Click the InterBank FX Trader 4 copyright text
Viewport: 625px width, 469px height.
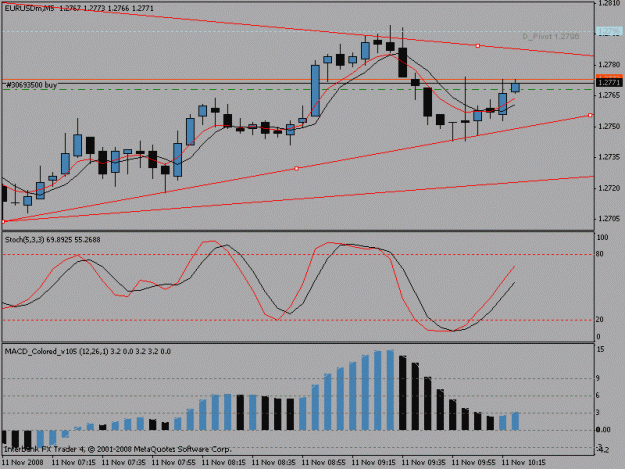118,449
